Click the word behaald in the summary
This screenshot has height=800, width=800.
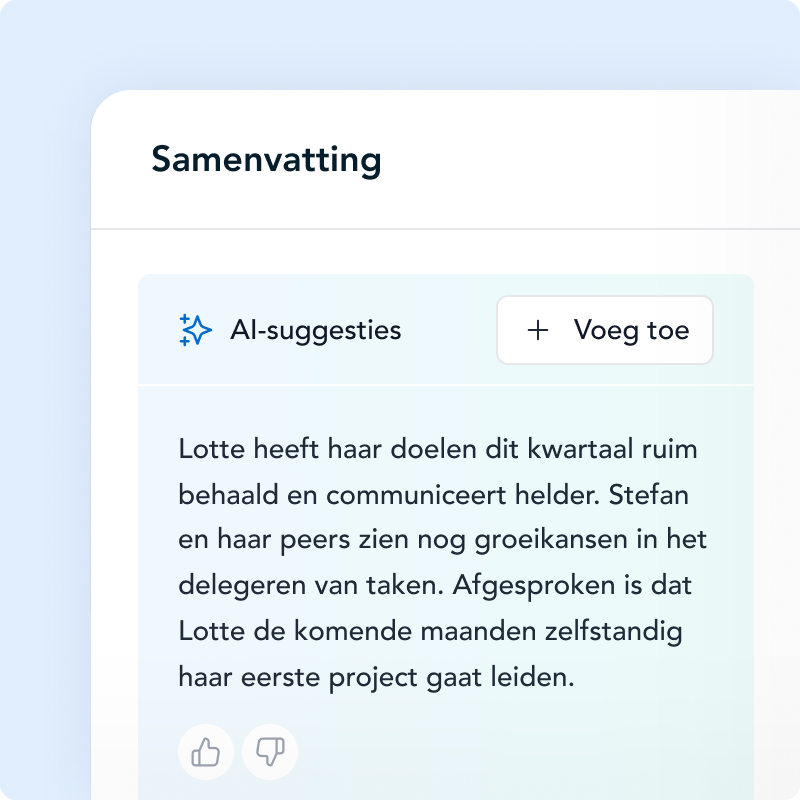coord(228,495)
